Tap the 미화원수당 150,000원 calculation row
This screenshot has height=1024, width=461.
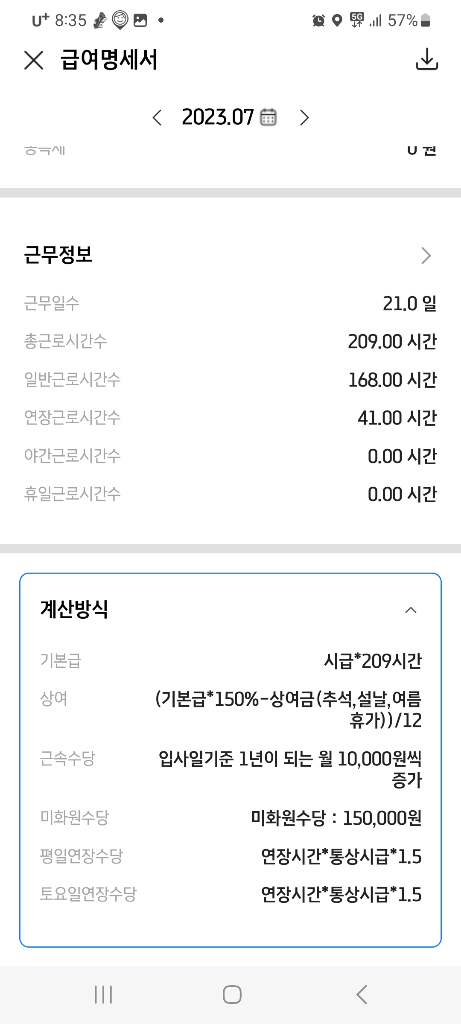pyautogui.click(x=230, y=818)
